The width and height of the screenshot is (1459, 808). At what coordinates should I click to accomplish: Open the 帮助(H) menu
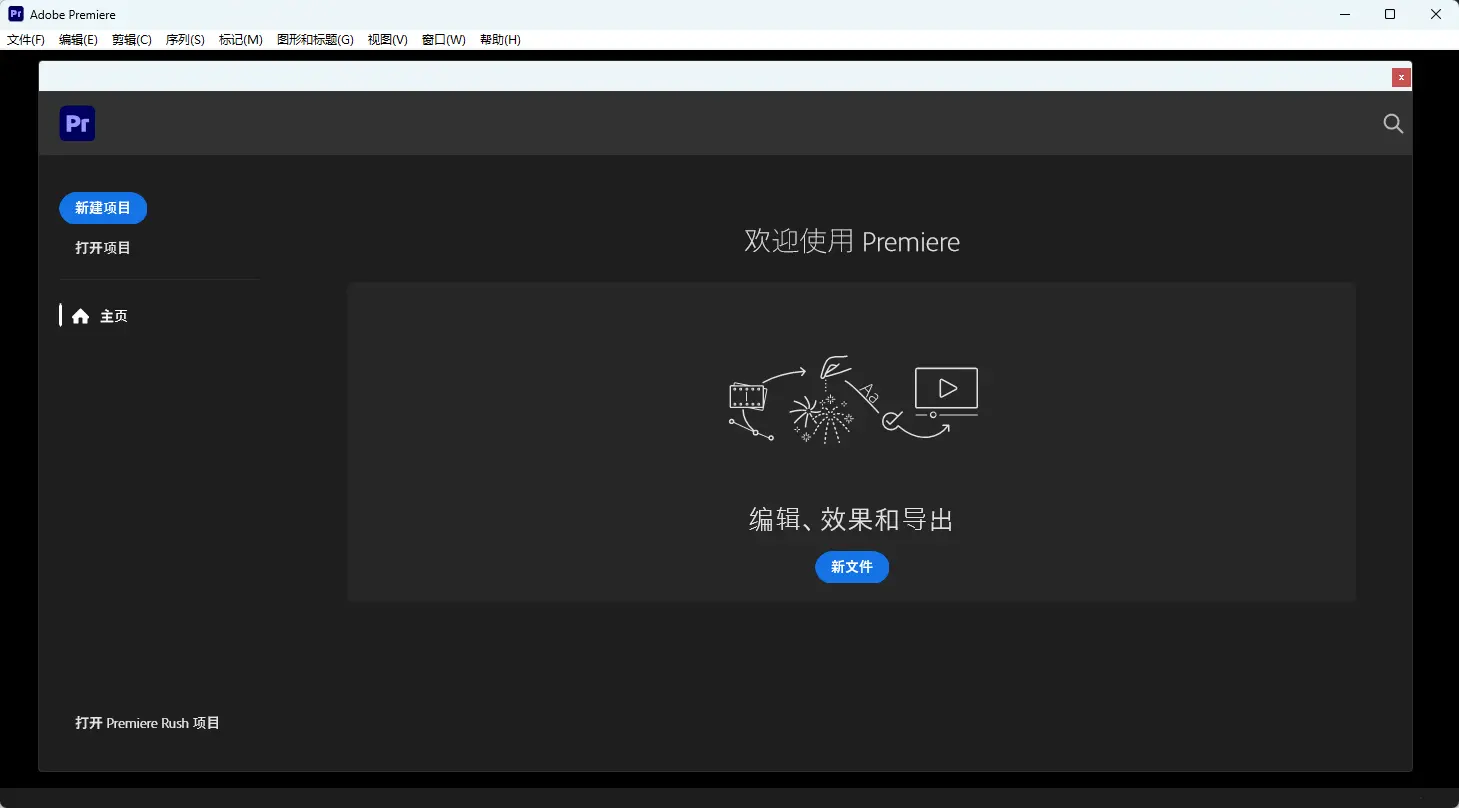[x=500, y=40]
